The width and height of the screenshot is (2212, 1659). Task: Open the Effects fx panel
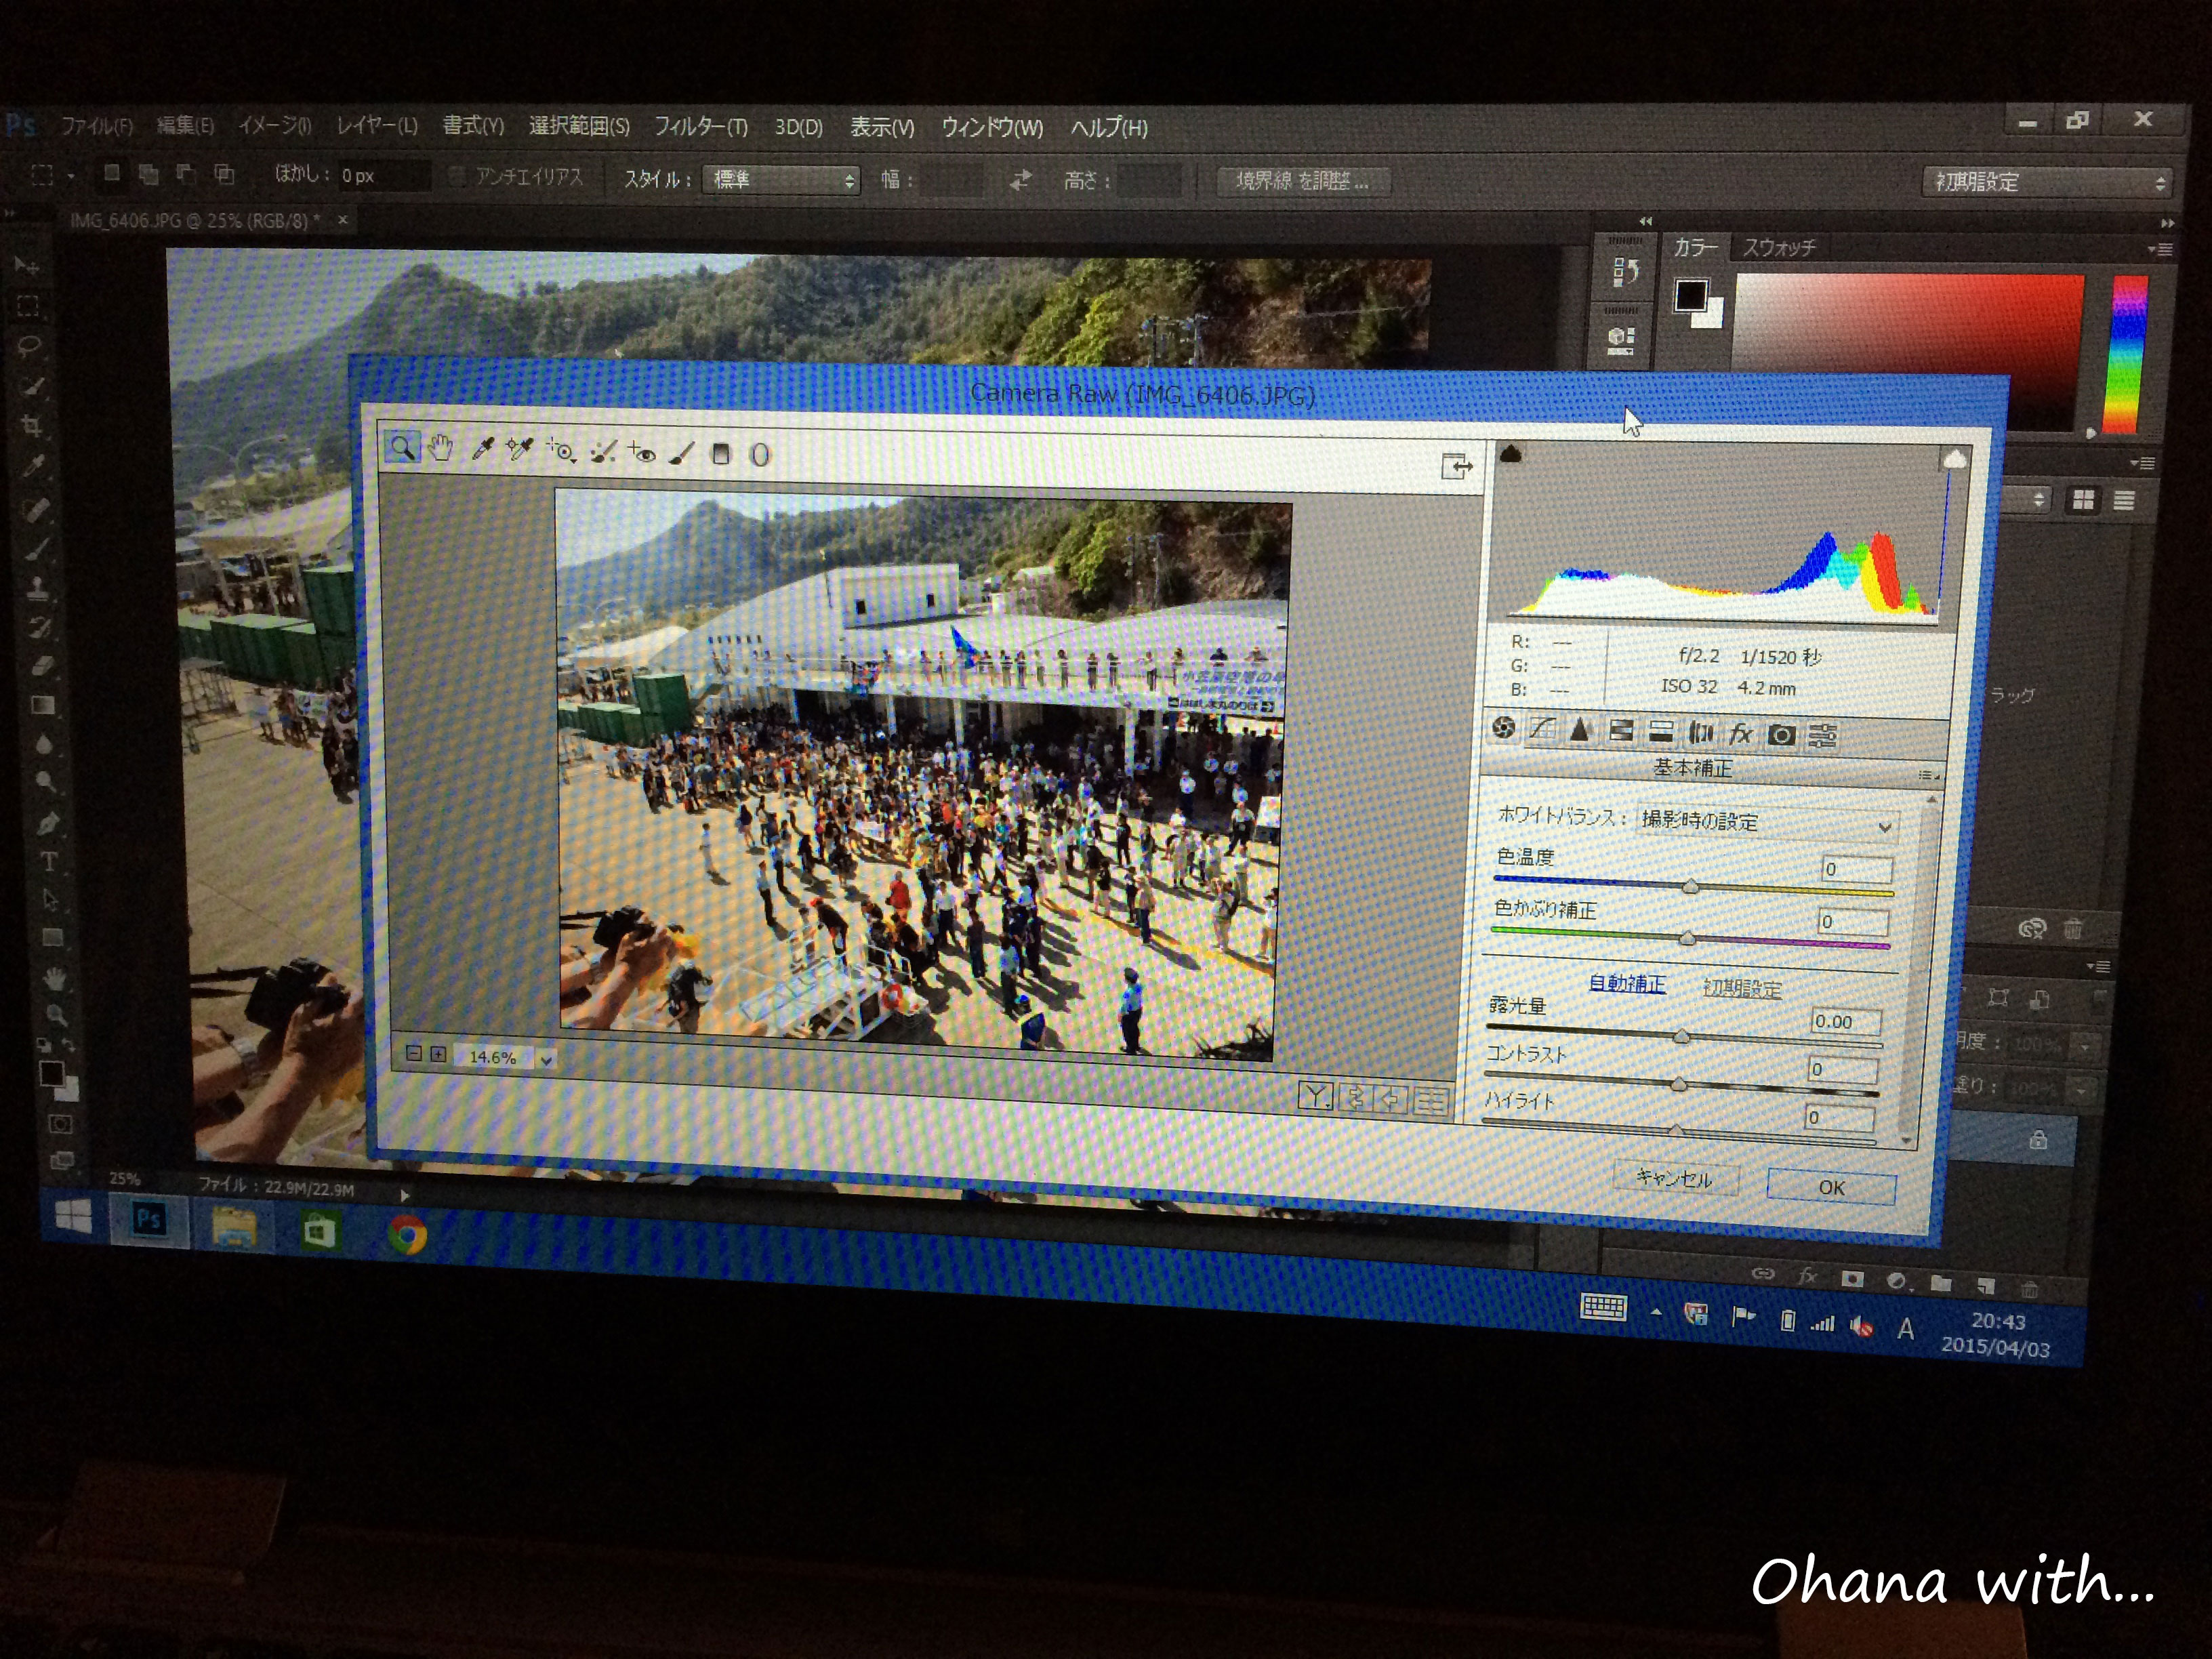[1740, 735]
